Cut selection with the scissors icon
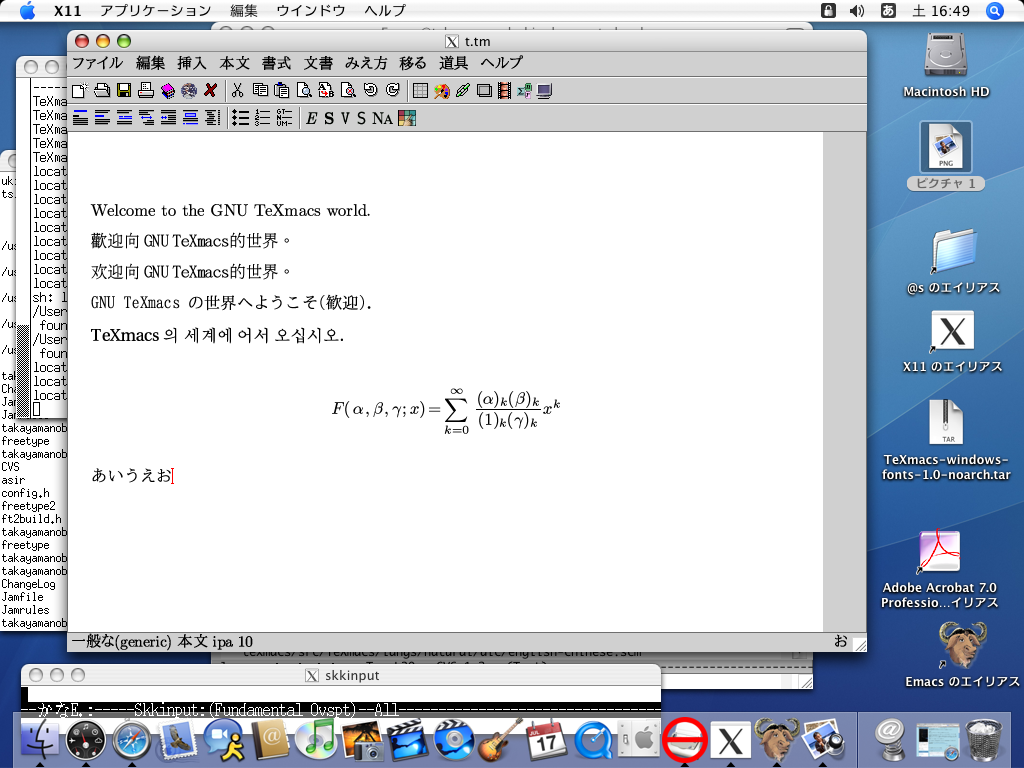 (x=238, y=91)
